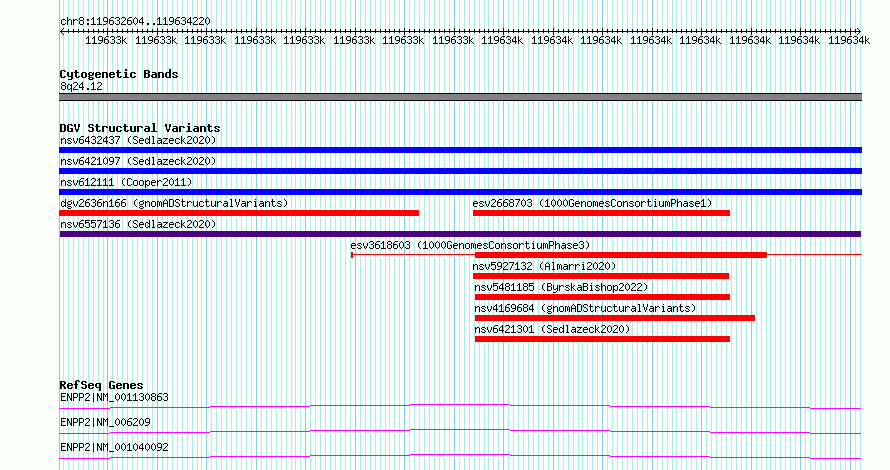Select the nsv6432437 blue variant bar

click(x=460, y=150)
